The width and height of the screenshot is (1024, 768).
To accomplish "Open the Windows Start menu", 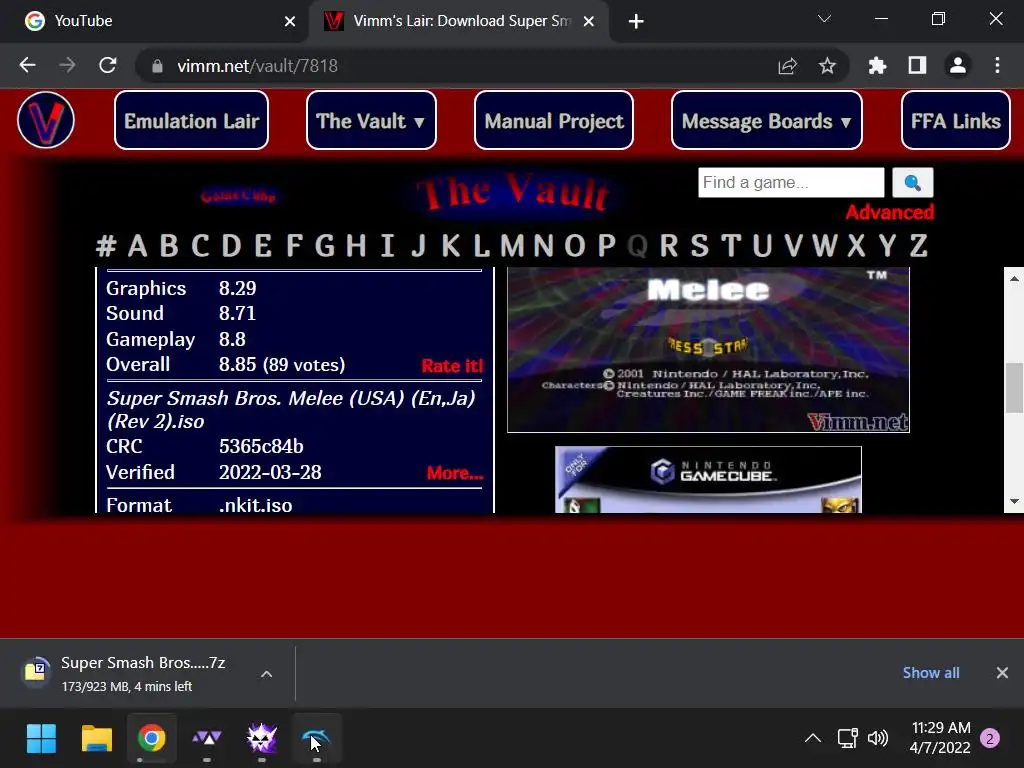I will (41, 739).
